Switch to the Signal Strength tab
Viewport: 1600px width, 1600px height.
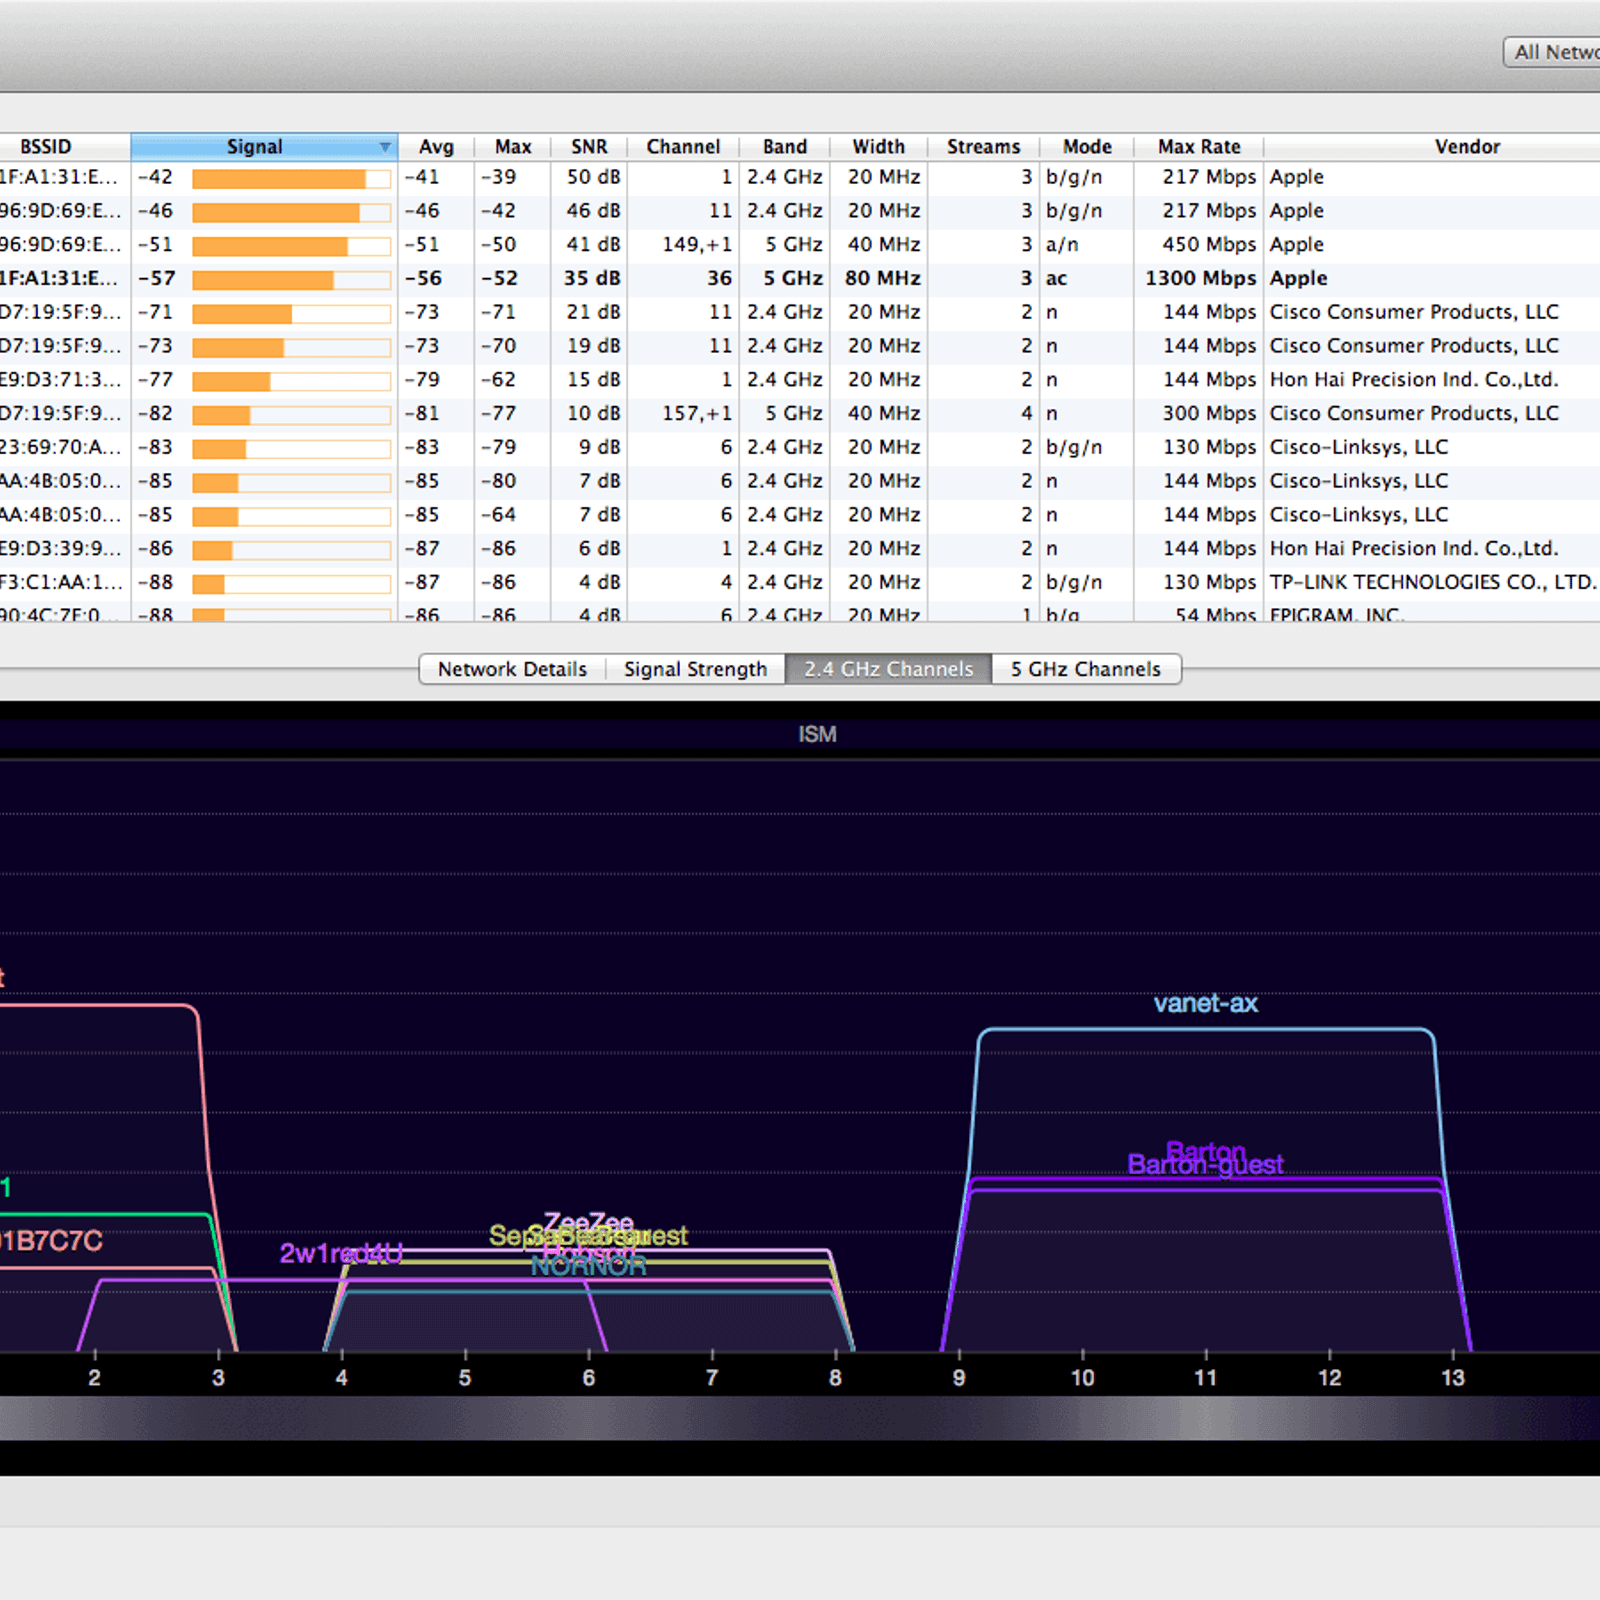(695, 669)
